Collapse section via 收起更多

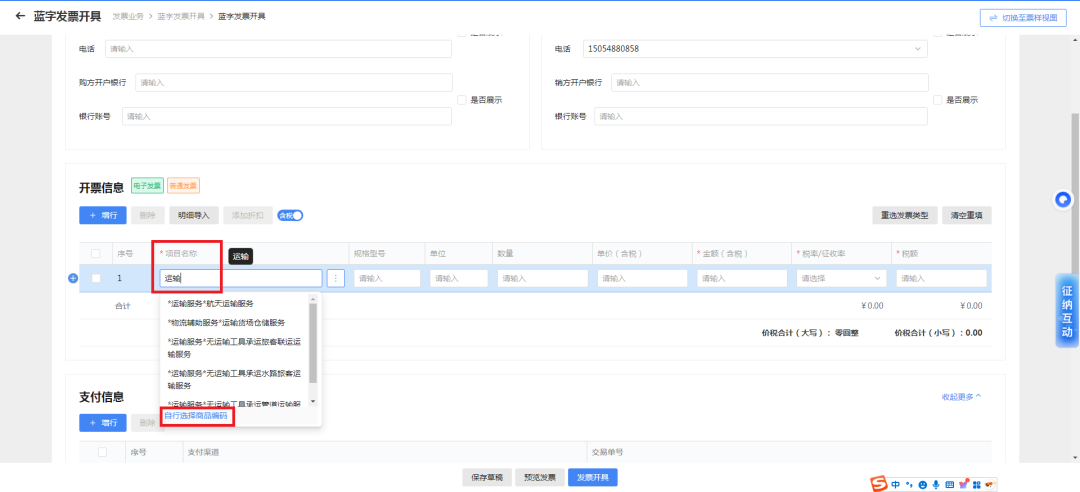[x=961, y=397]
